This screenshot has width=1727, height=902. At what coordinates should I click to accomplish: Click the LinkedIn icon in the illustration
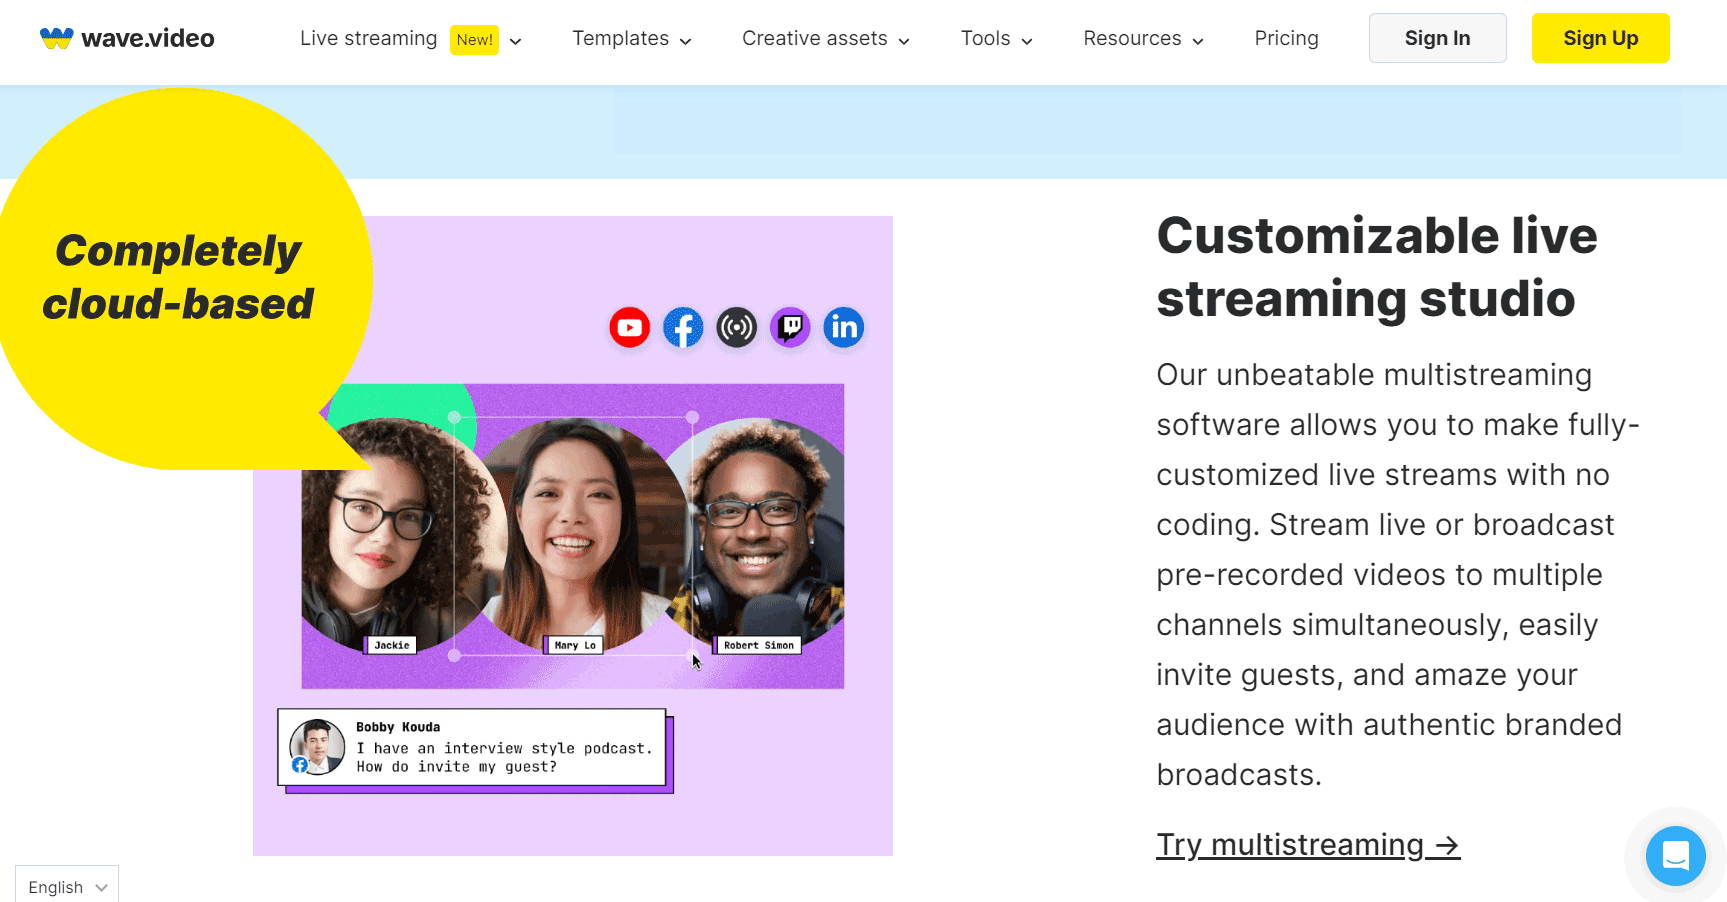844,327
